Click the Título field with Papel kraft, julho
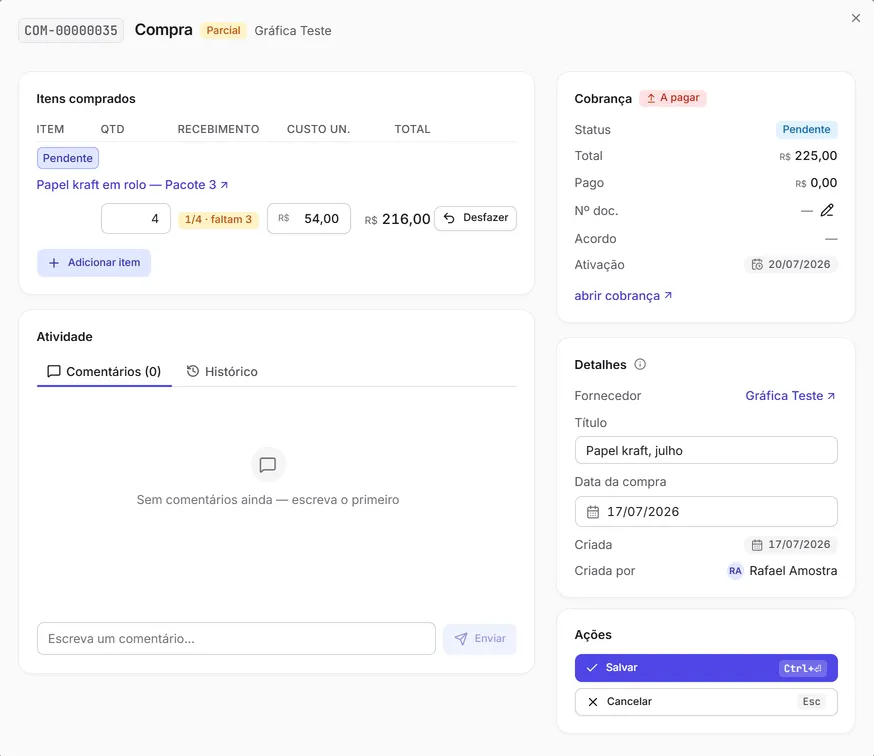This screenshot has width=874, height=756. [706, 450]
